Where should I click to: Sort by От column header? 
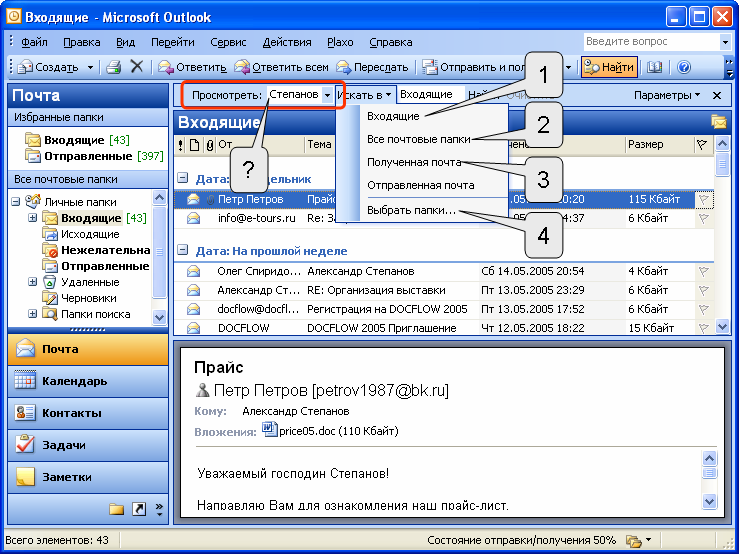(260, 145)
